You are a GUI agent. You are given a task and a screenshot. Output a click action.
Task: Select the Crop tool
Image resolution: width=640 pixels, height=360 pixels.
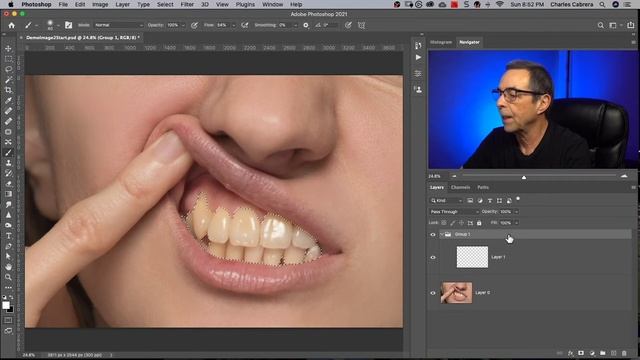coord(8,90)
